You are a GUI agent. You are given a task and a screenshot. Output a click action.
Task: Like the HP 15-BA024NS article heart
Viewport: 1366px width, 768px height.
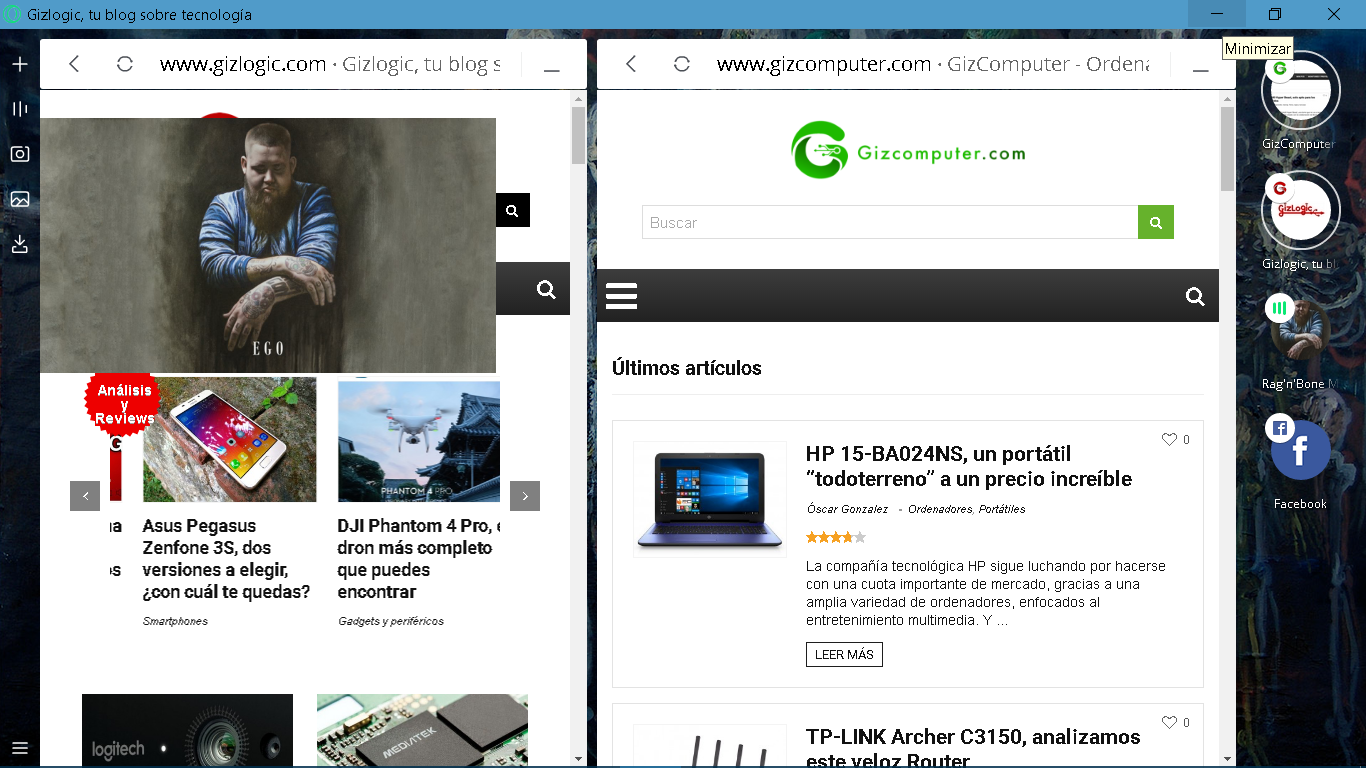1169,439
